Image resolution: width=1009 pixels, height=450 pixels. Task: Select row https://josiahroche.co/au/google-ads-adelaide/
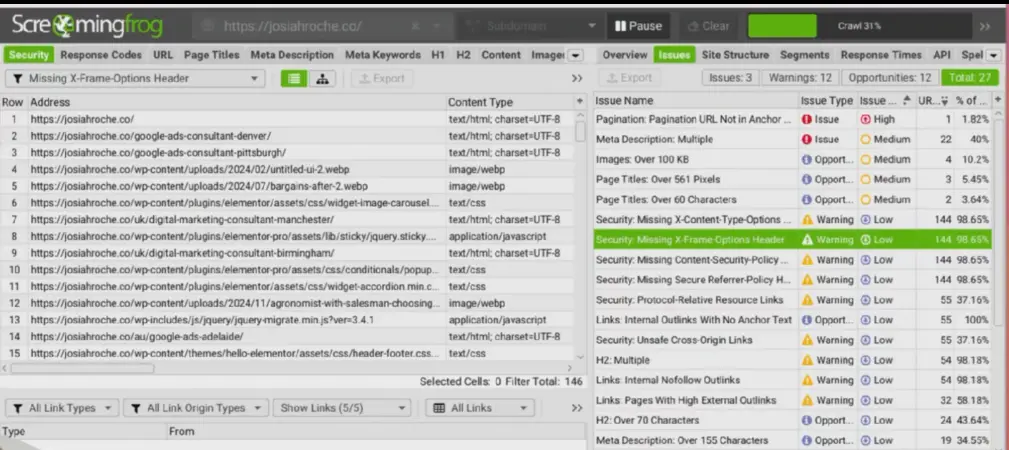(287, 336)
